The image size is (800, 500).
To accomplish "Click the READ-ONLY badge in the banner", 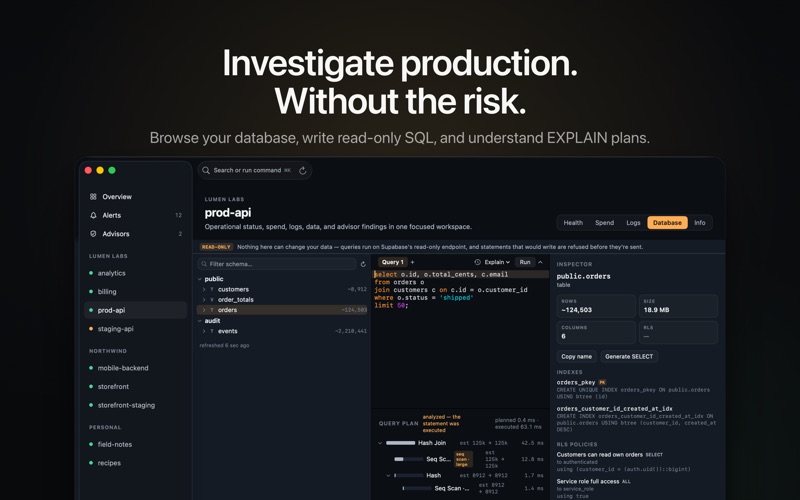I will coord(216,247).
